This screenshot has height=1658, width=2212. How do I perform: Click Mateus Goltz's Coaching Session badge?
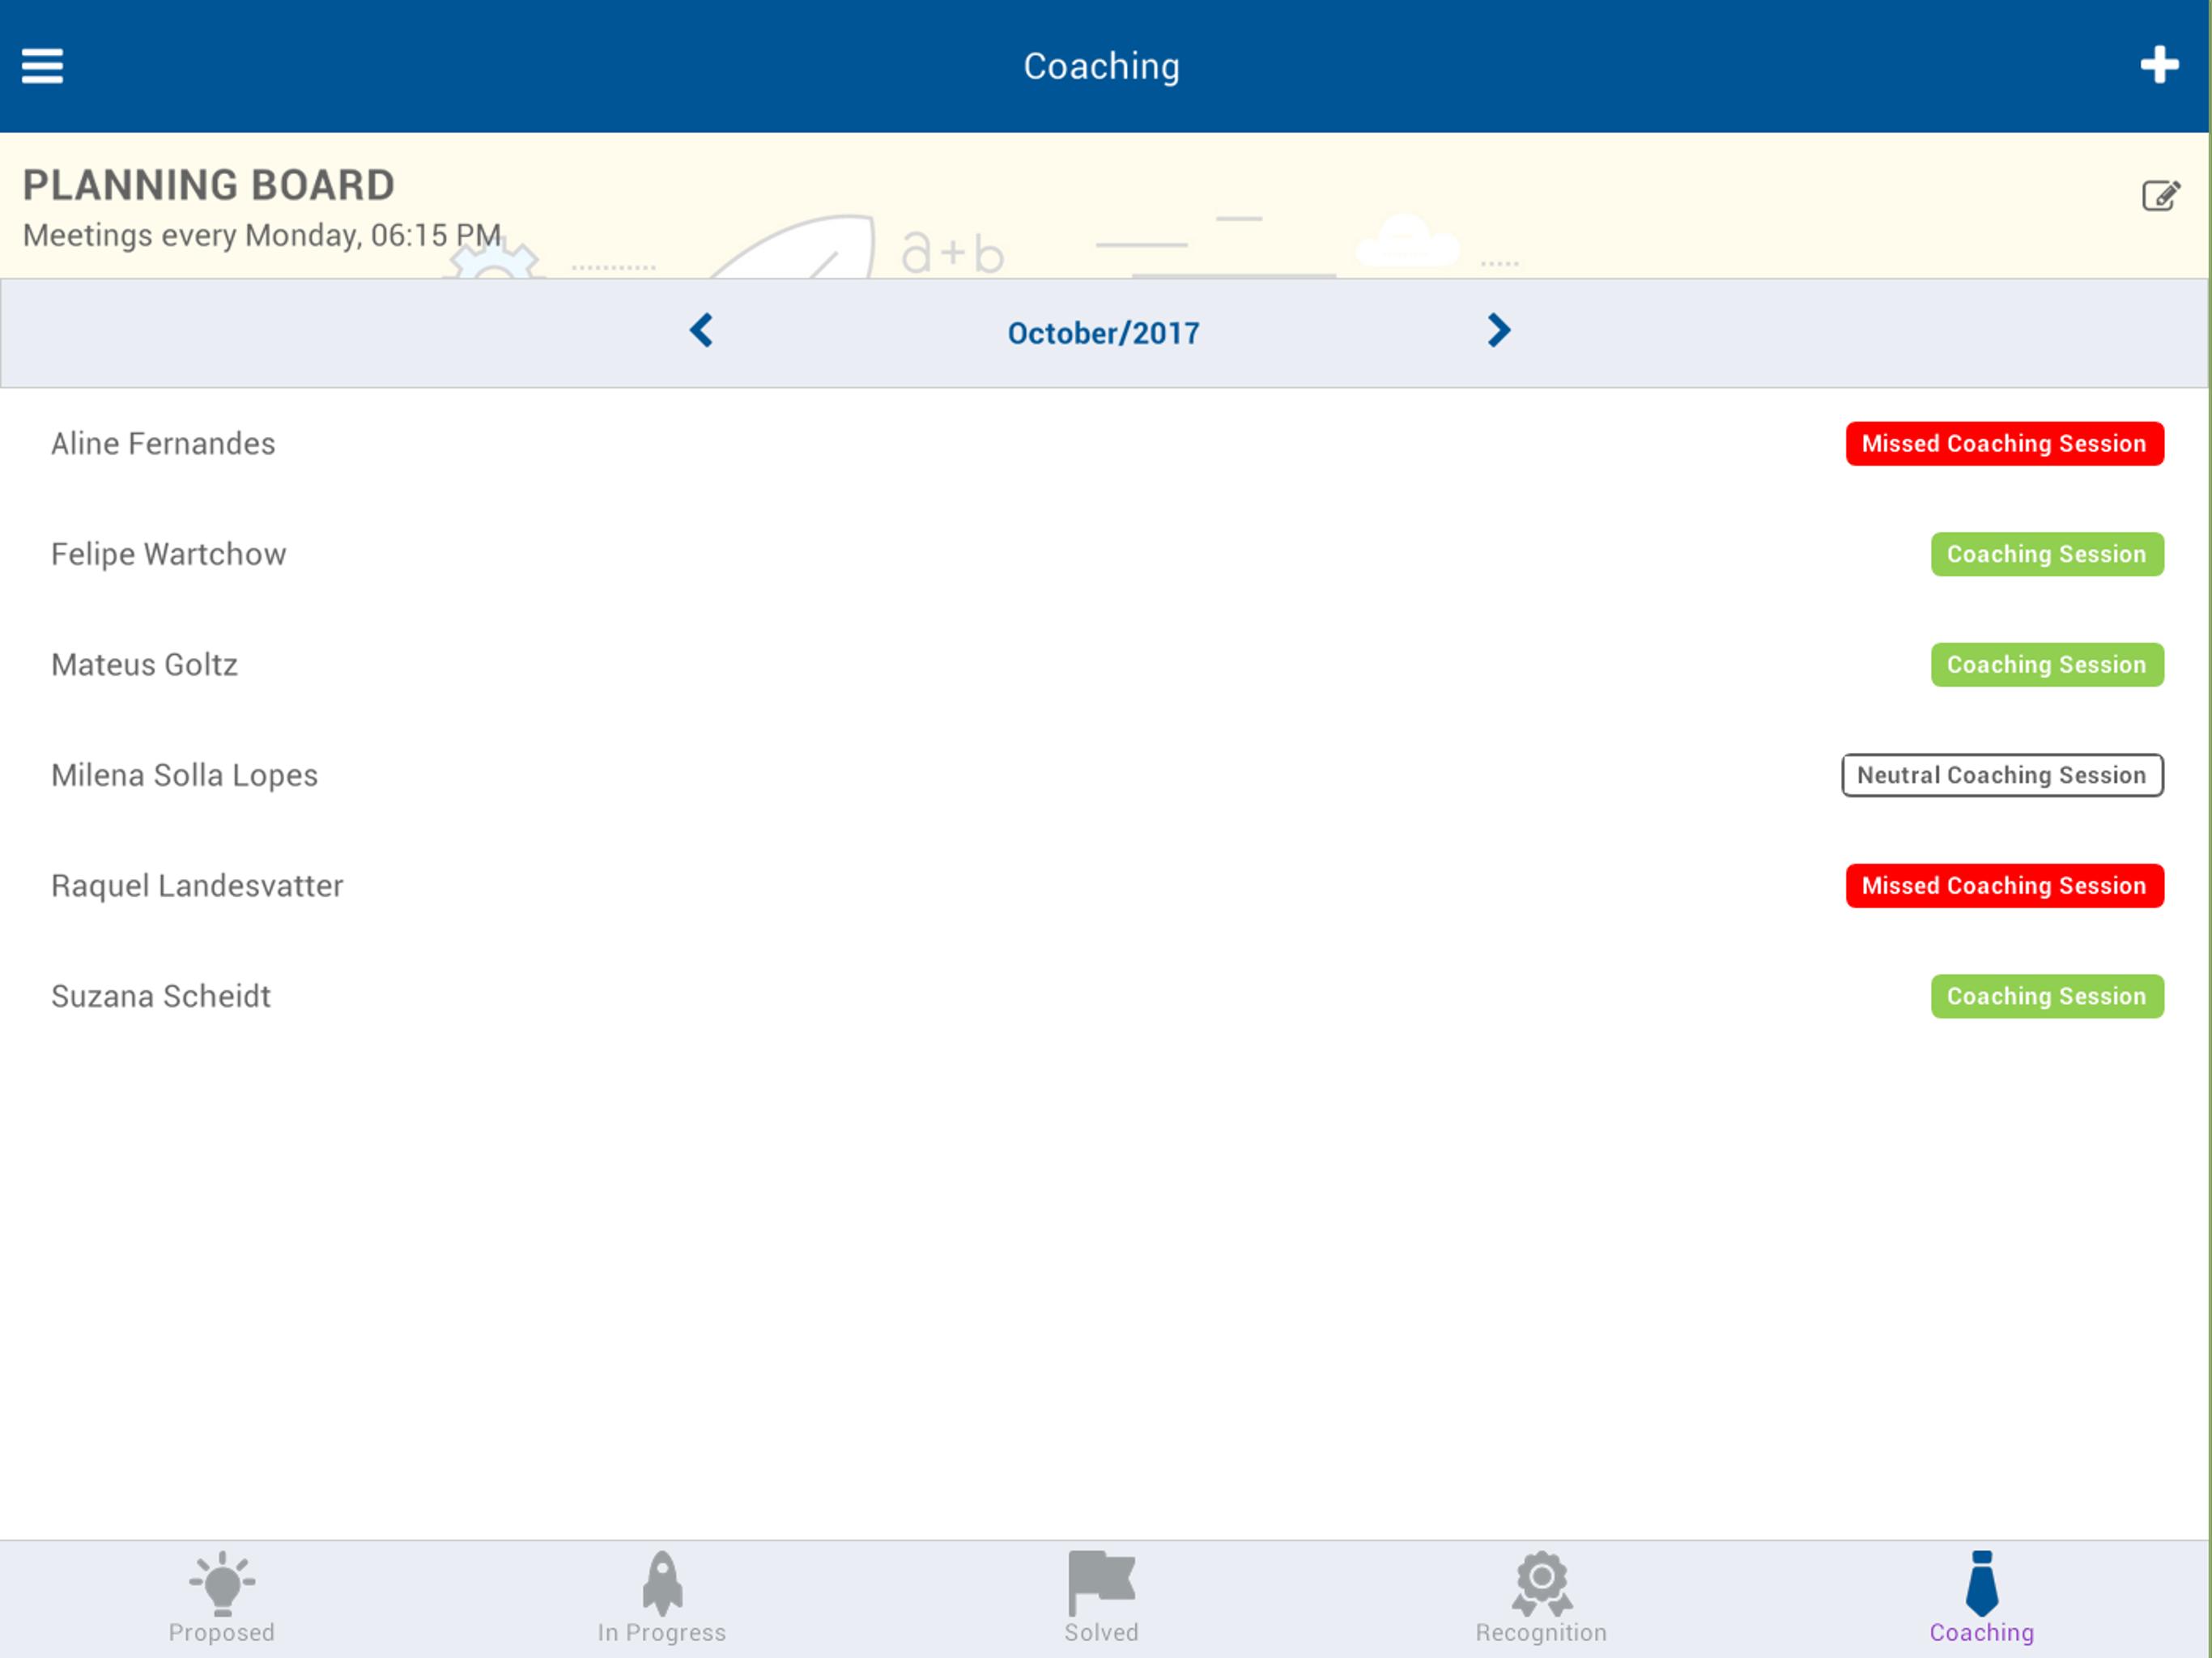pyautogui.click(x=2047, y=665)
